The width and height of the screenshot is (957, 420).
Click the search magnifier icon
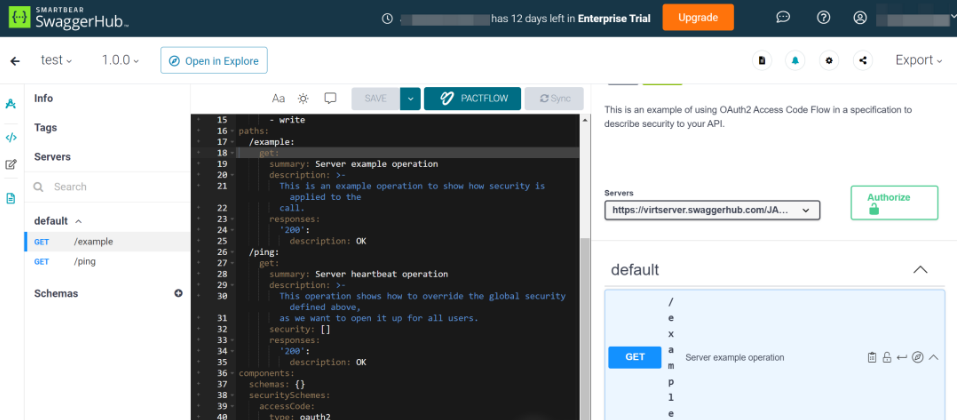(x=38, y=187)
